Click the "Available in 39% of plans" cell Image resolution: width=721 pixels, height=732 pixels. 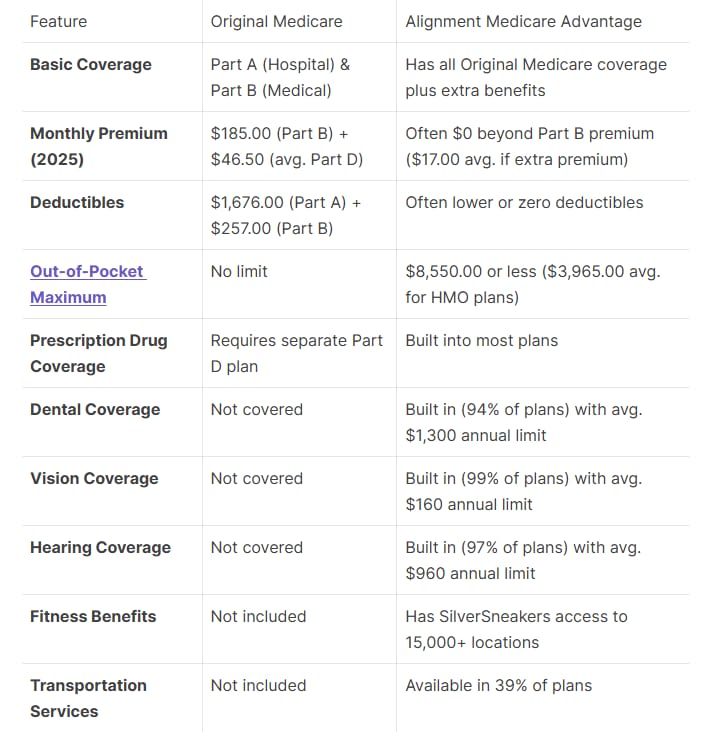[498, 685]
